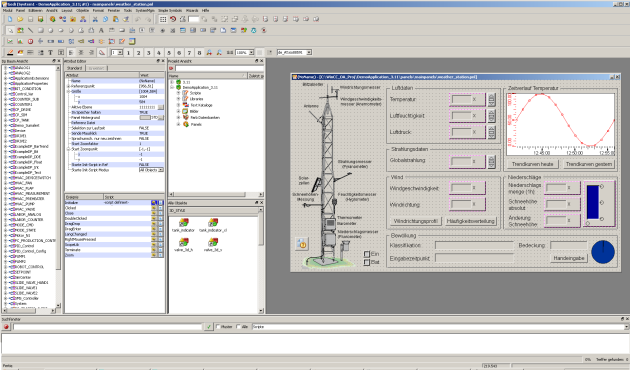Viewport: 630px width, 370px height.
Task: Expand the Scripts node in project tree
Action: tap(178, 93)
